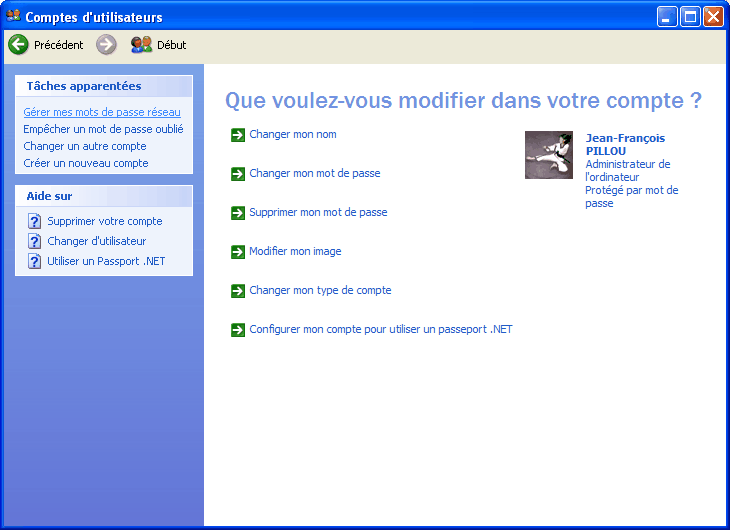Click the title bar users icon
Viewport: 730px width, 530px height.
pos(14,16)
